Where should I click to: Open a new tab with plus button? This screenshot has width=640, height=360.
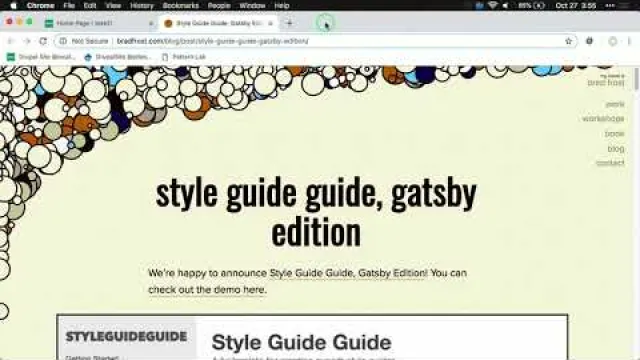tap(289, 23)
